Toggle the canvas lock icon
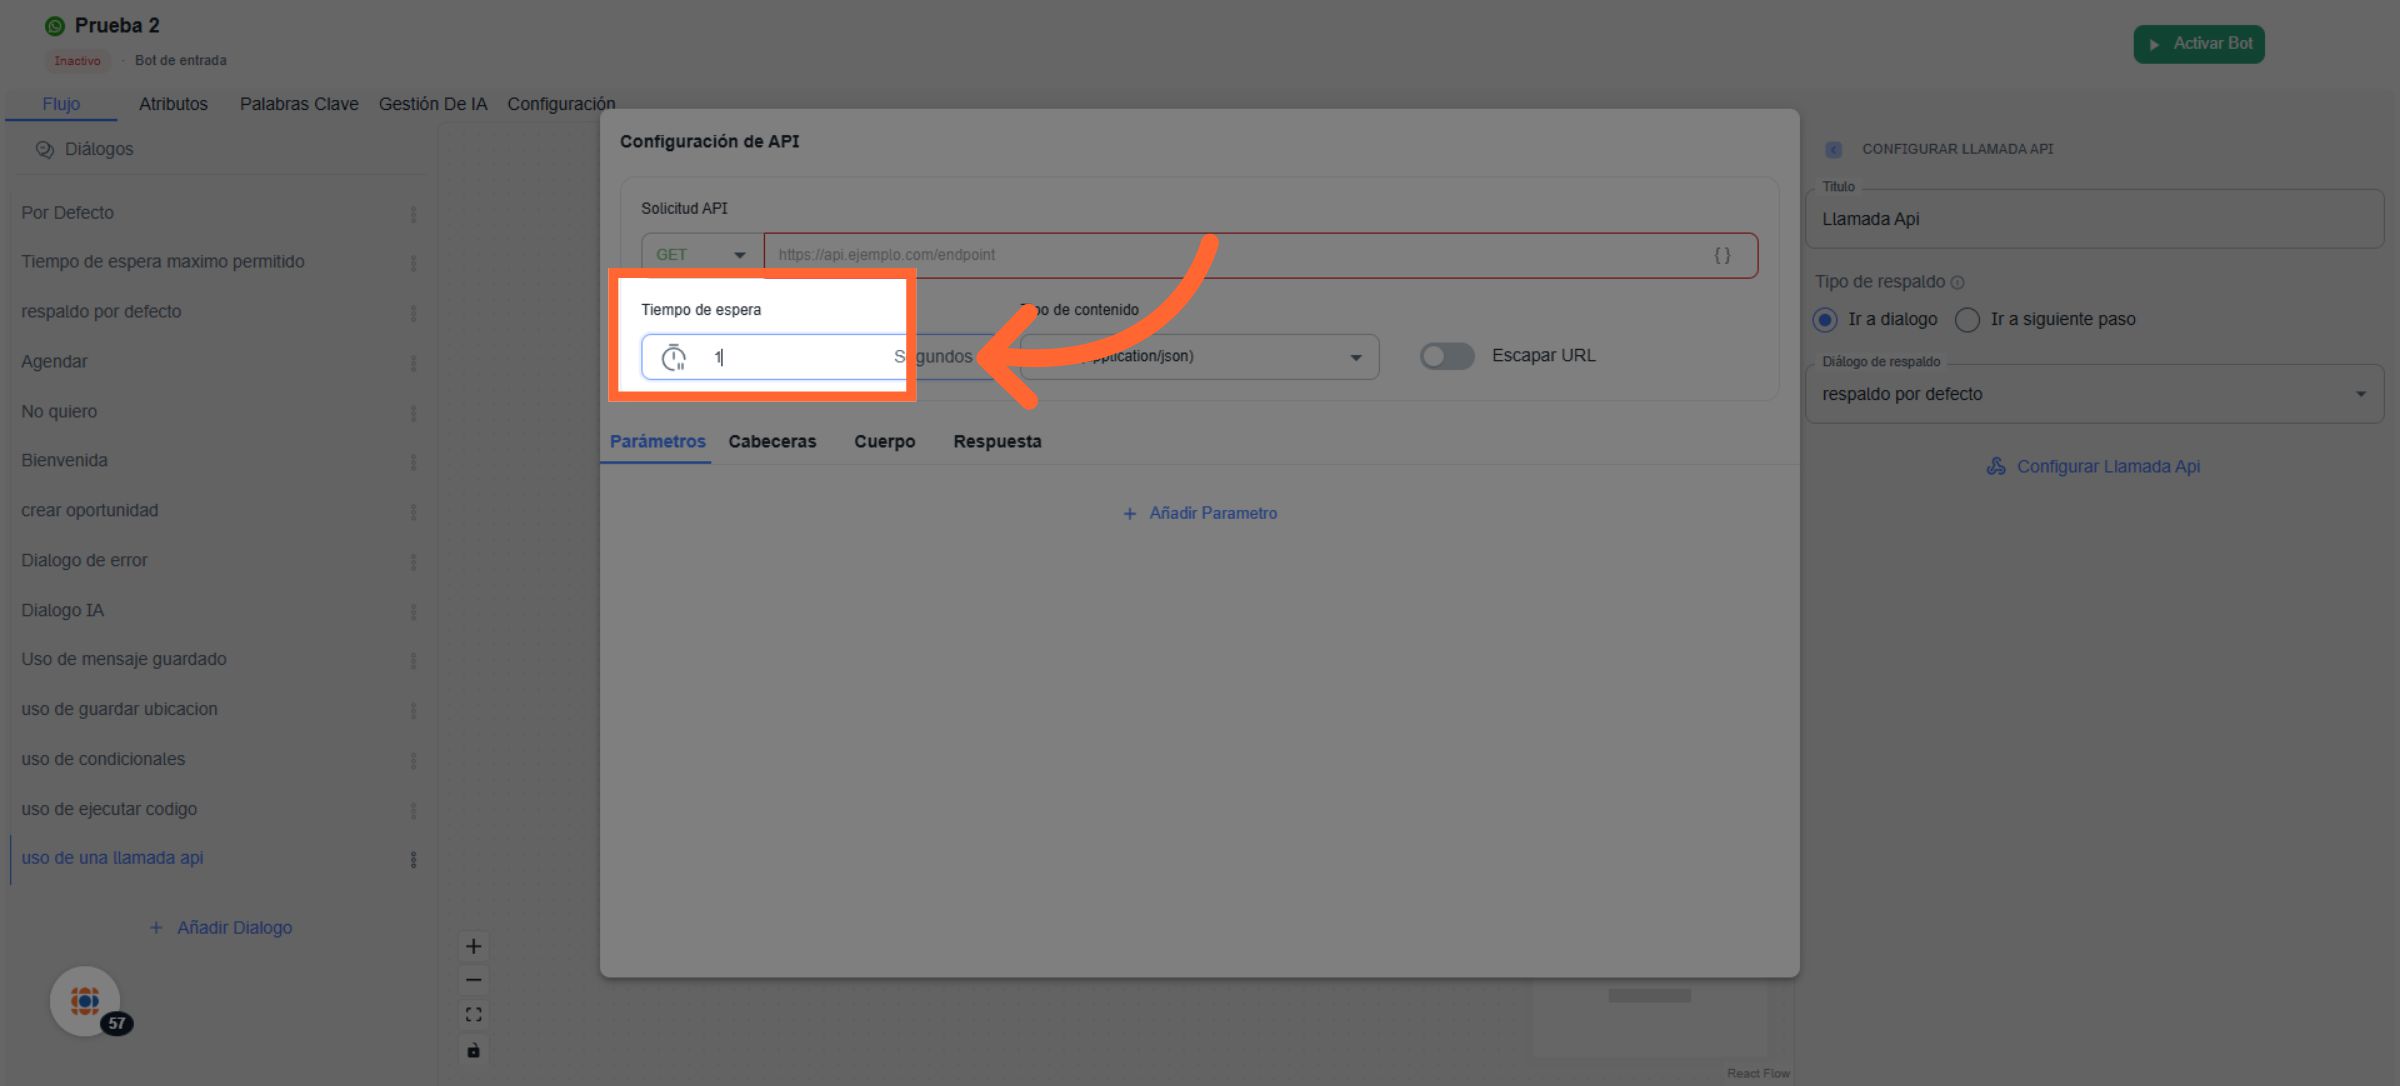2400x1086 pixels. 474,1050
